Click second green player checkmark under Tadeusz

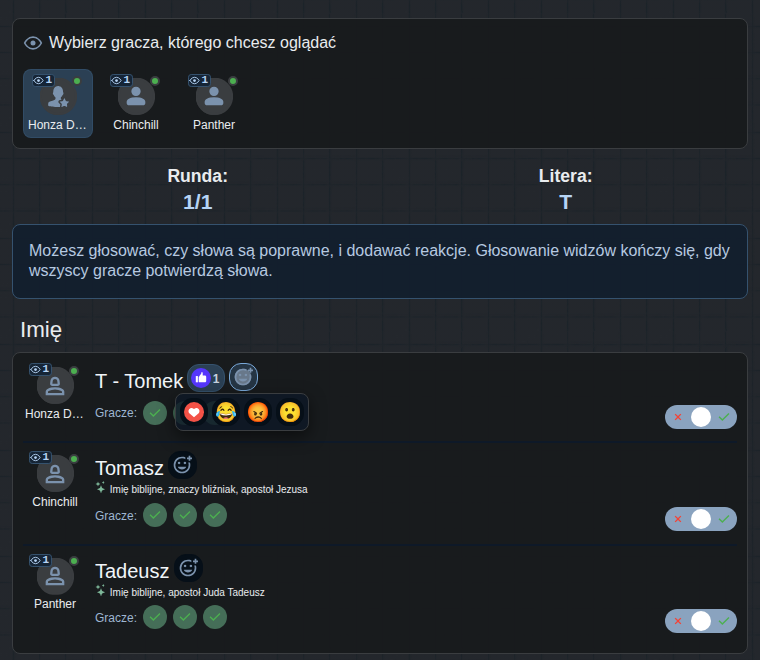(185, 617)
